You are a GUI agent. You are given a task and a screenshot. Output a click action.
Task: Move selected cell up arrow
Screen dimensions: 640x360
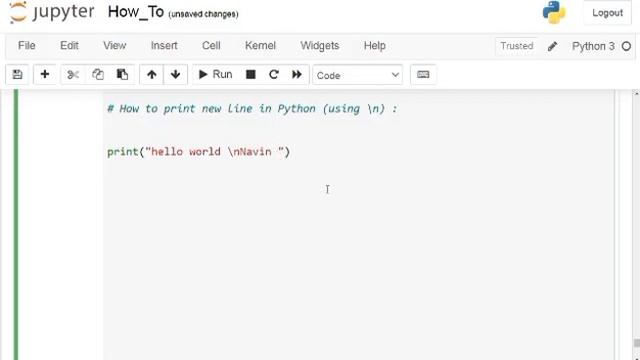coord(151,75)
